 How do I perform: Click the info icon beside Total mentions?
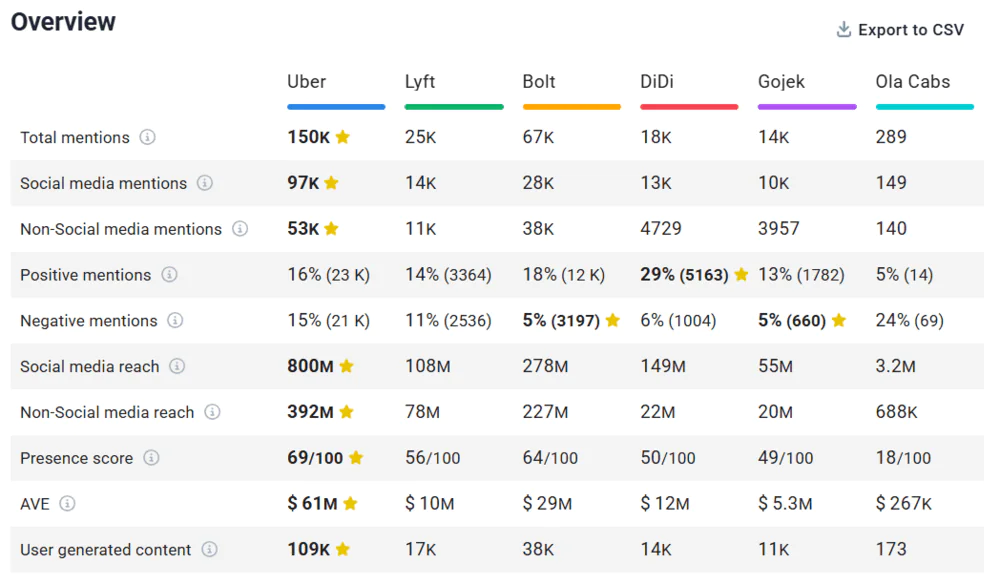[x=147, y=137]
